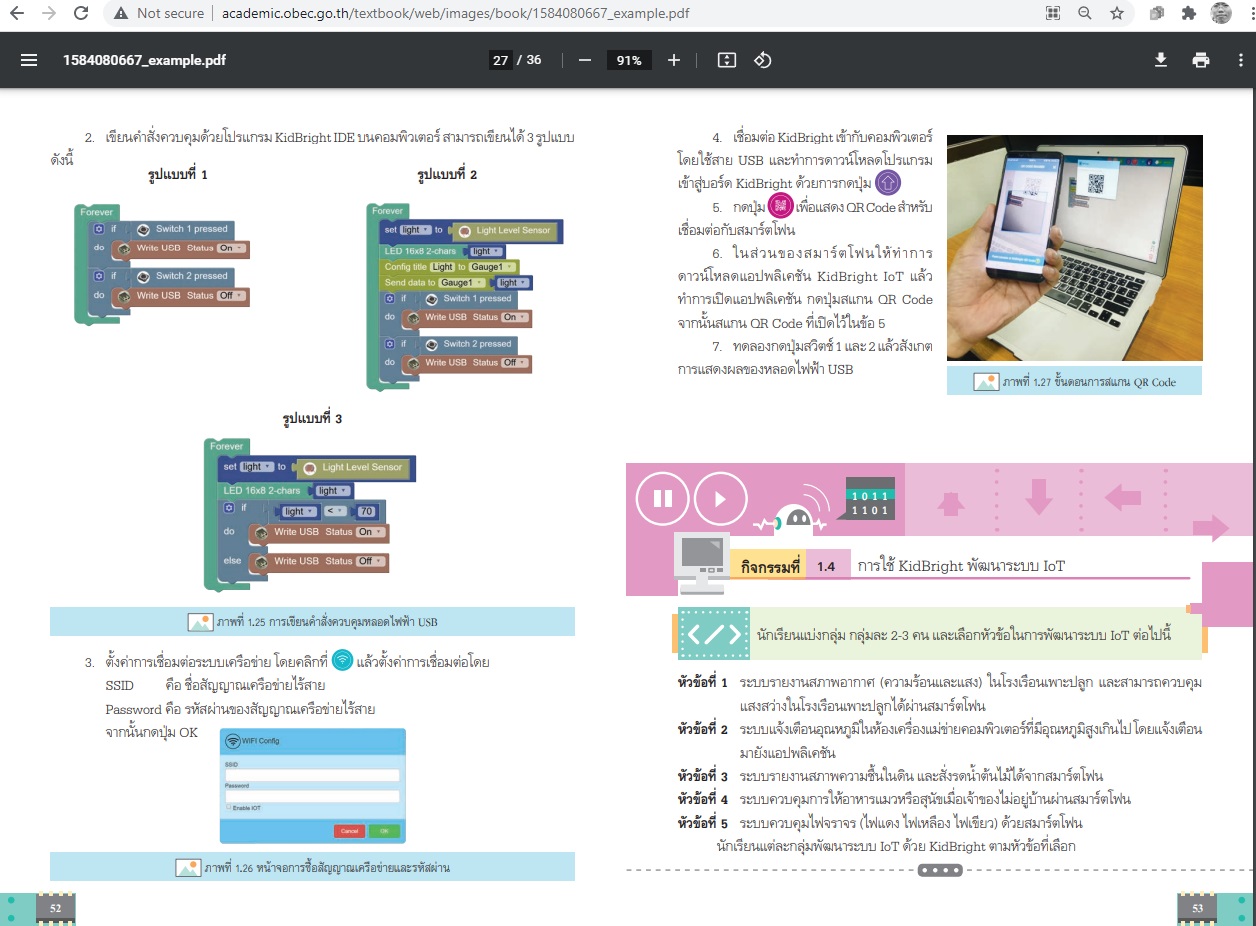This screenshot has height=926, width=1256.
Task: Click the zoom in plus button
Action: click(674, 60)
